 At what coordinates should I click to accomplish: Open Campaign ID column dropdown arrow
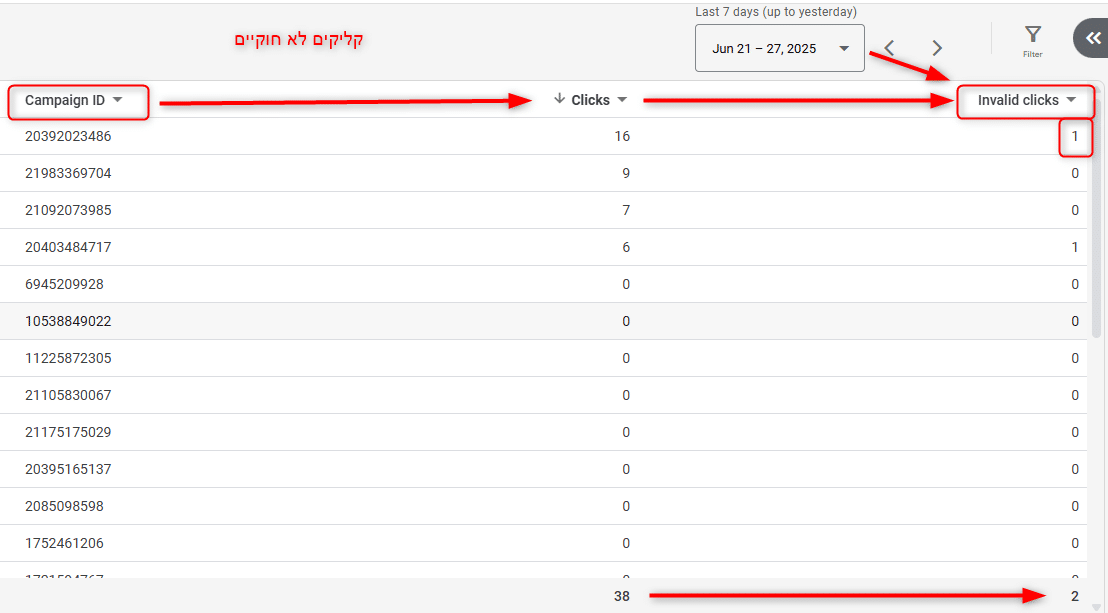tap(118, 100)
